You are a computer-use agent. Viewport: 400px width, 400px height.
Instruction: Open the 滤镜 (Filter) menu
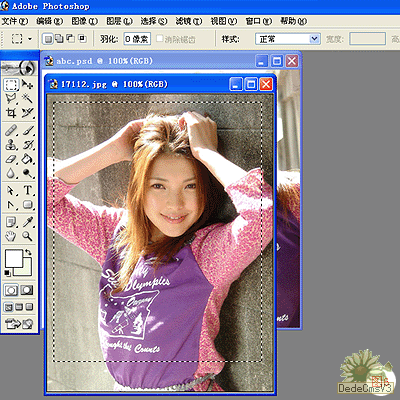[x=189, y=21]
